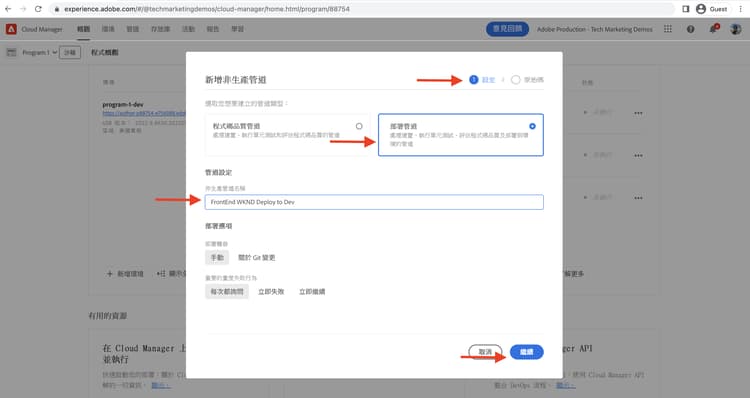Click the blue 繼續 button
This screenshot has width=750, height=398.
click(527, 352)
